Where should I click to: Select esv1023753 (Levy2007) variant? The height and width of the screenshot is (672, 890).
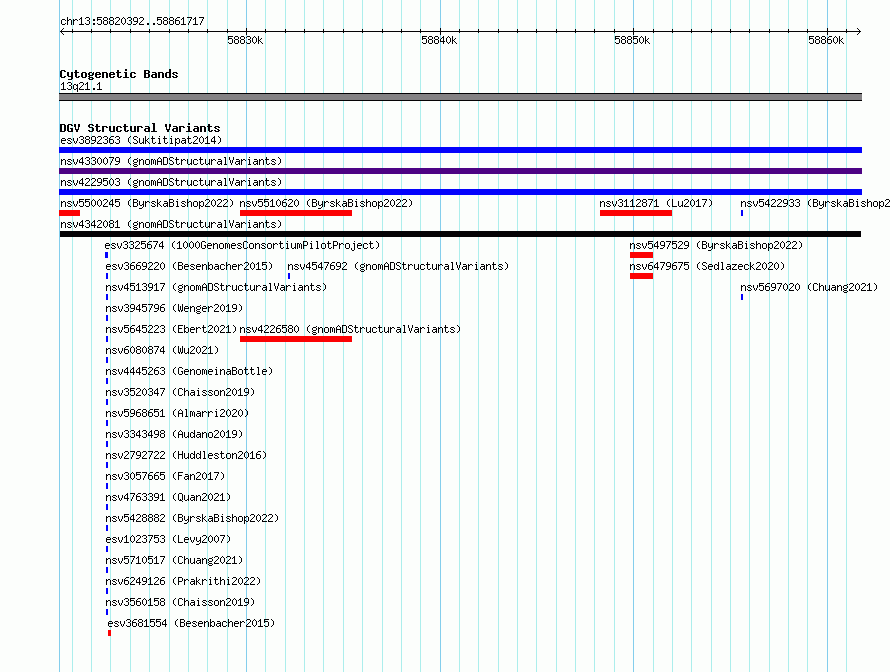point(168,539)
